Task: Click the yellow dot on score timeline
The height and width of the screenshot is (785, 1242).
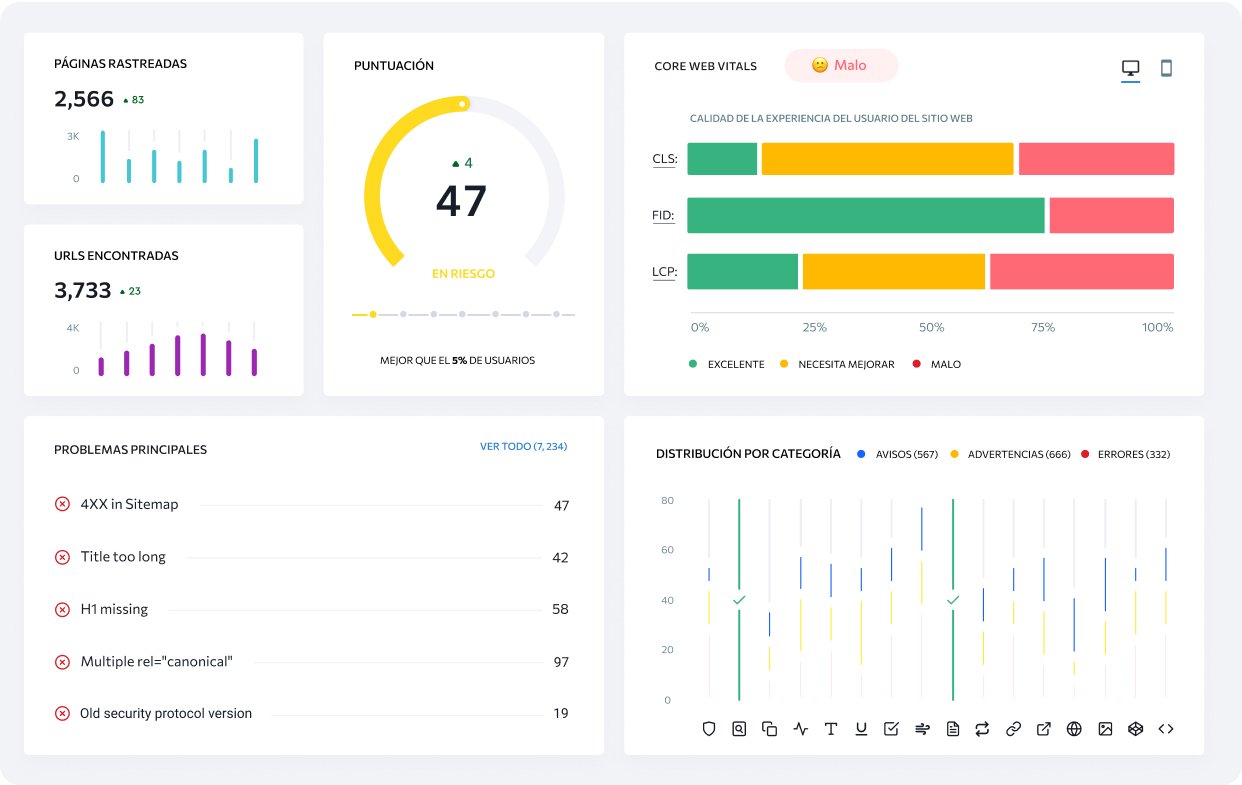Action: [x=373, y=314]
